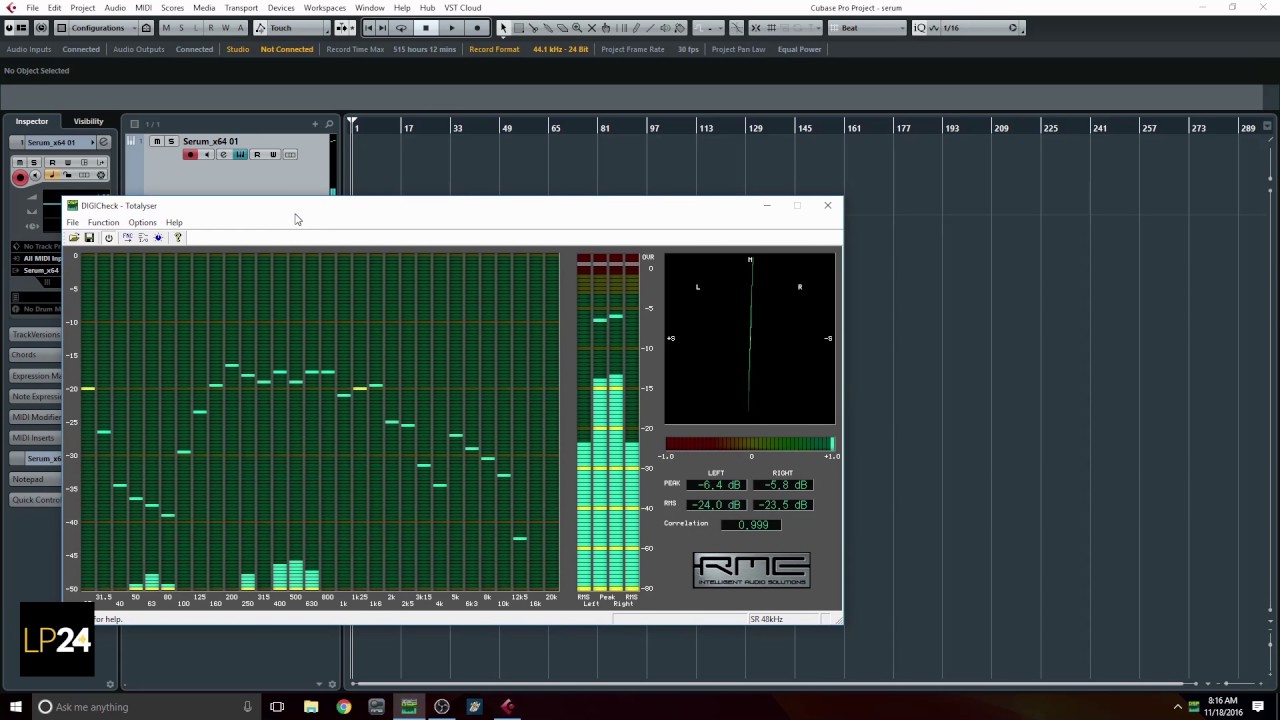Click Record Format 44.1 kHz - 24 Bit
The width and height of the screenshot is (1280, 720).
[x=561, y=49]
